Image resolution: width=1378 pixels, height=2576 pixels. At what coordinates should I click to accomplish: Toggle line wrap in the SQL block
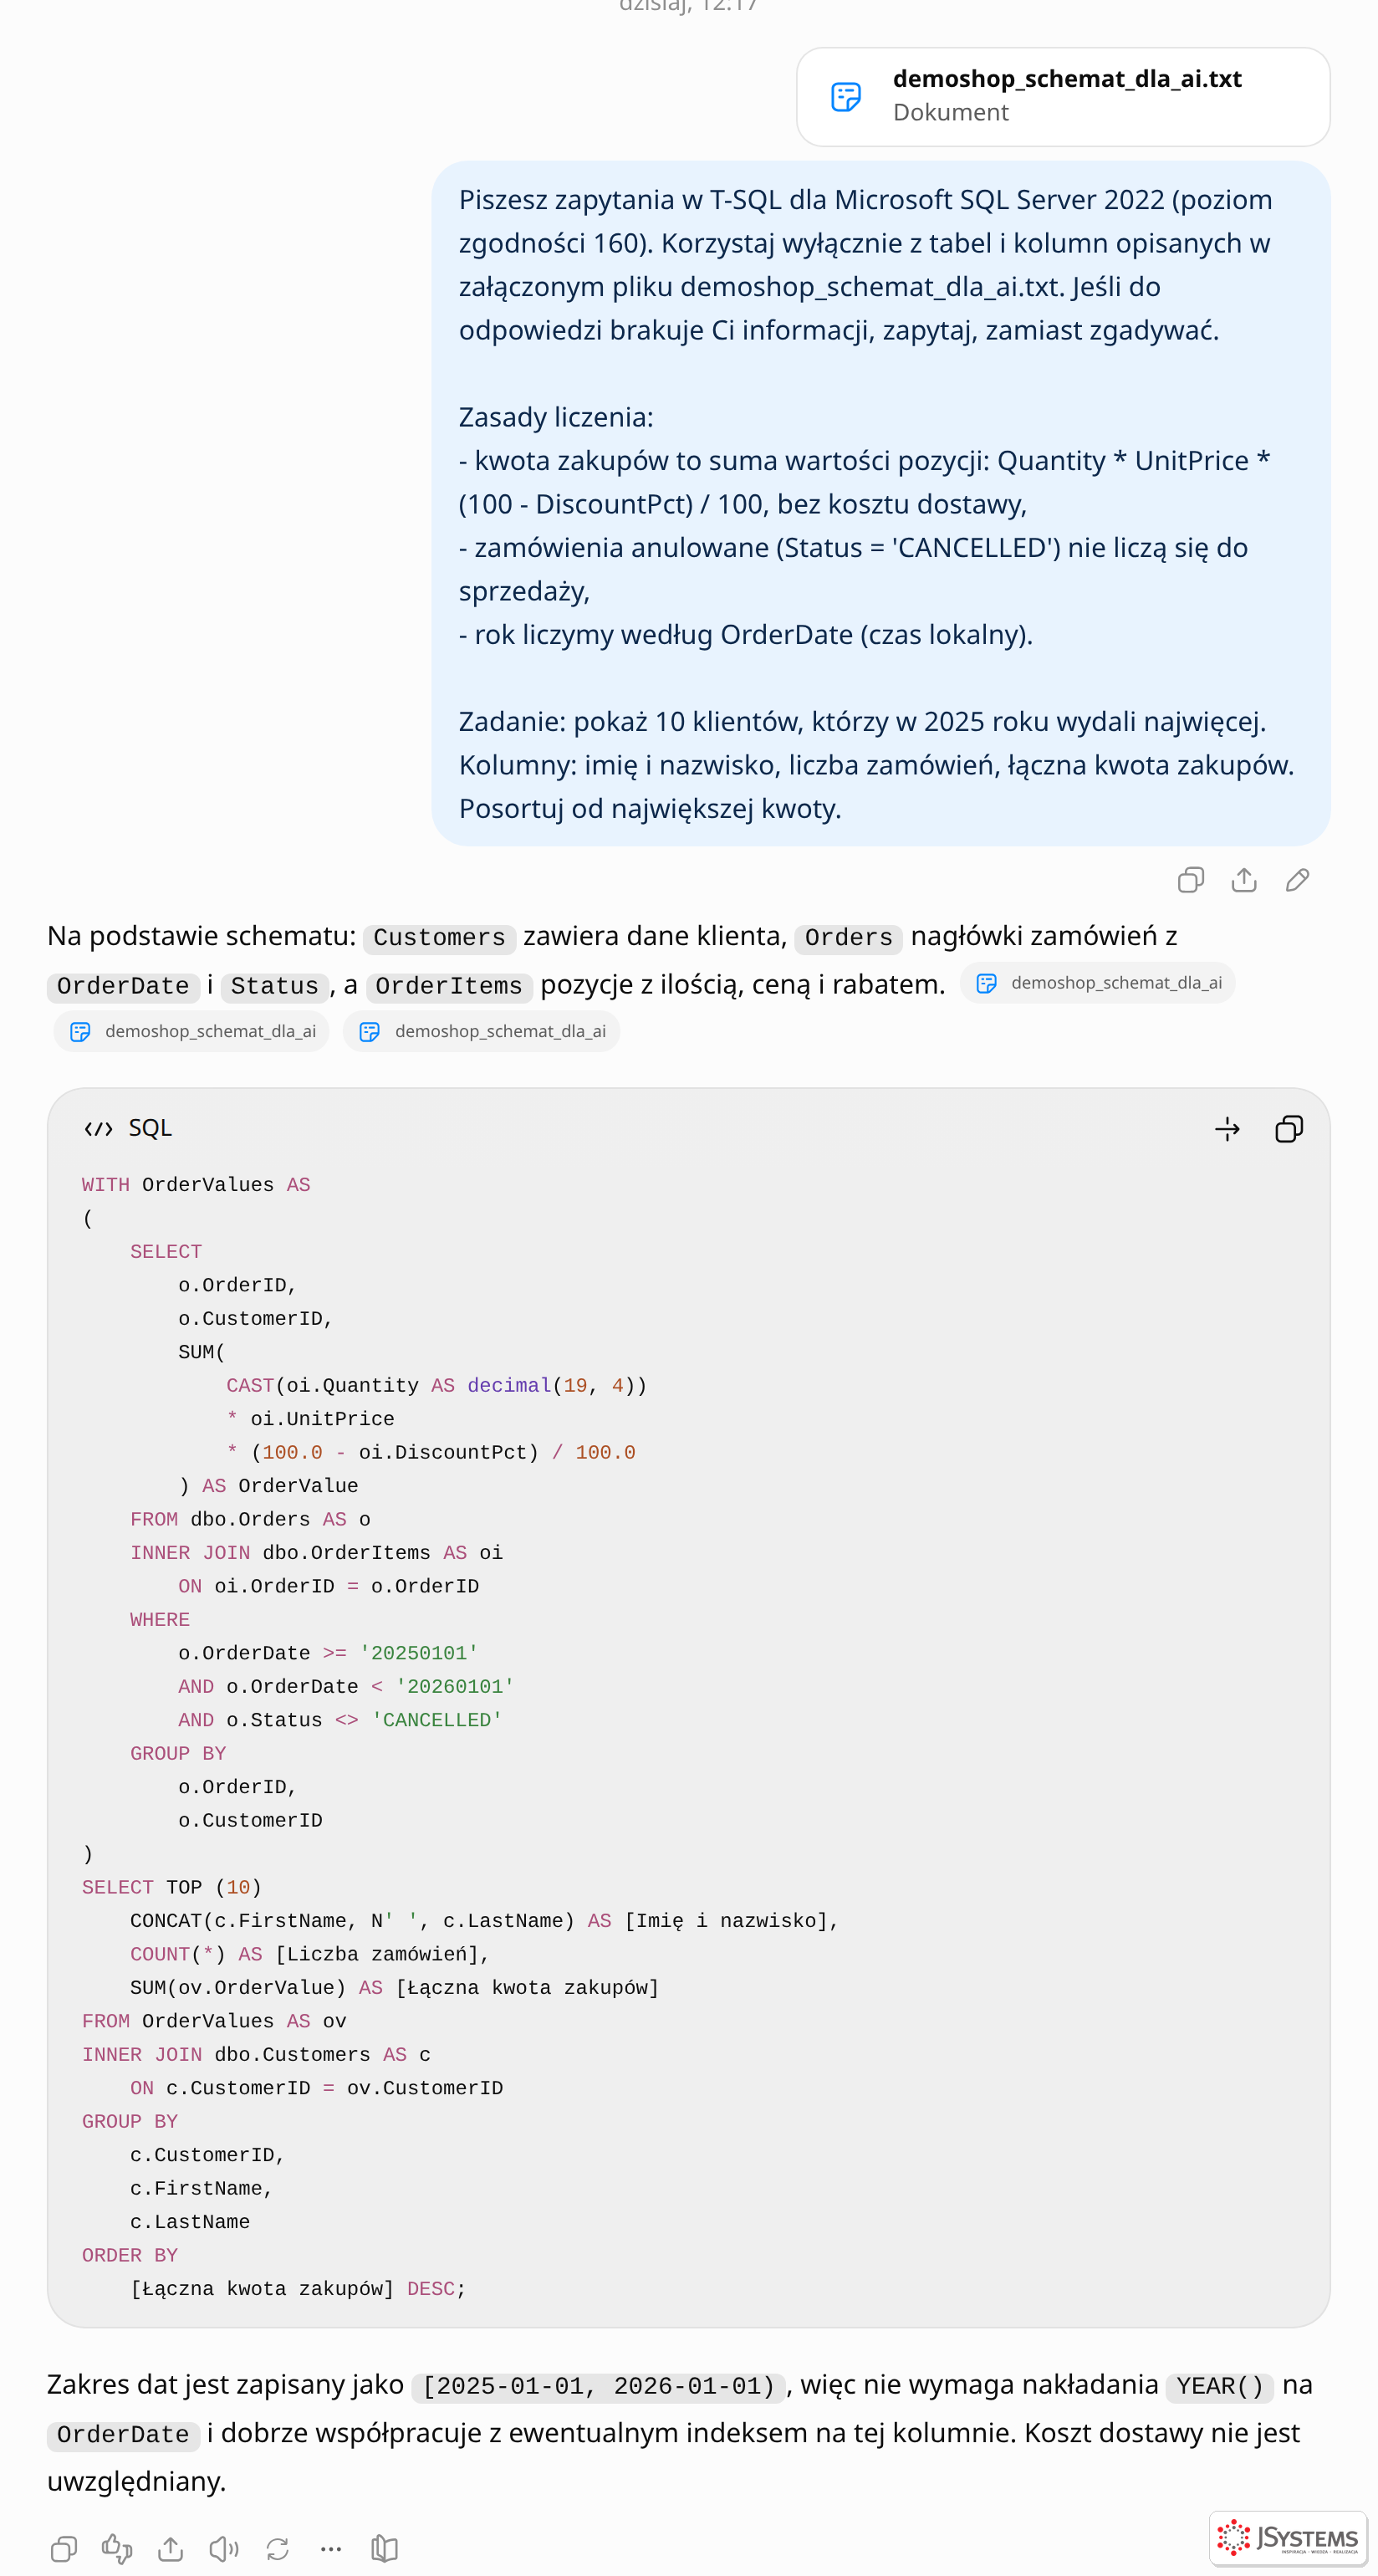point(1227,1129)
